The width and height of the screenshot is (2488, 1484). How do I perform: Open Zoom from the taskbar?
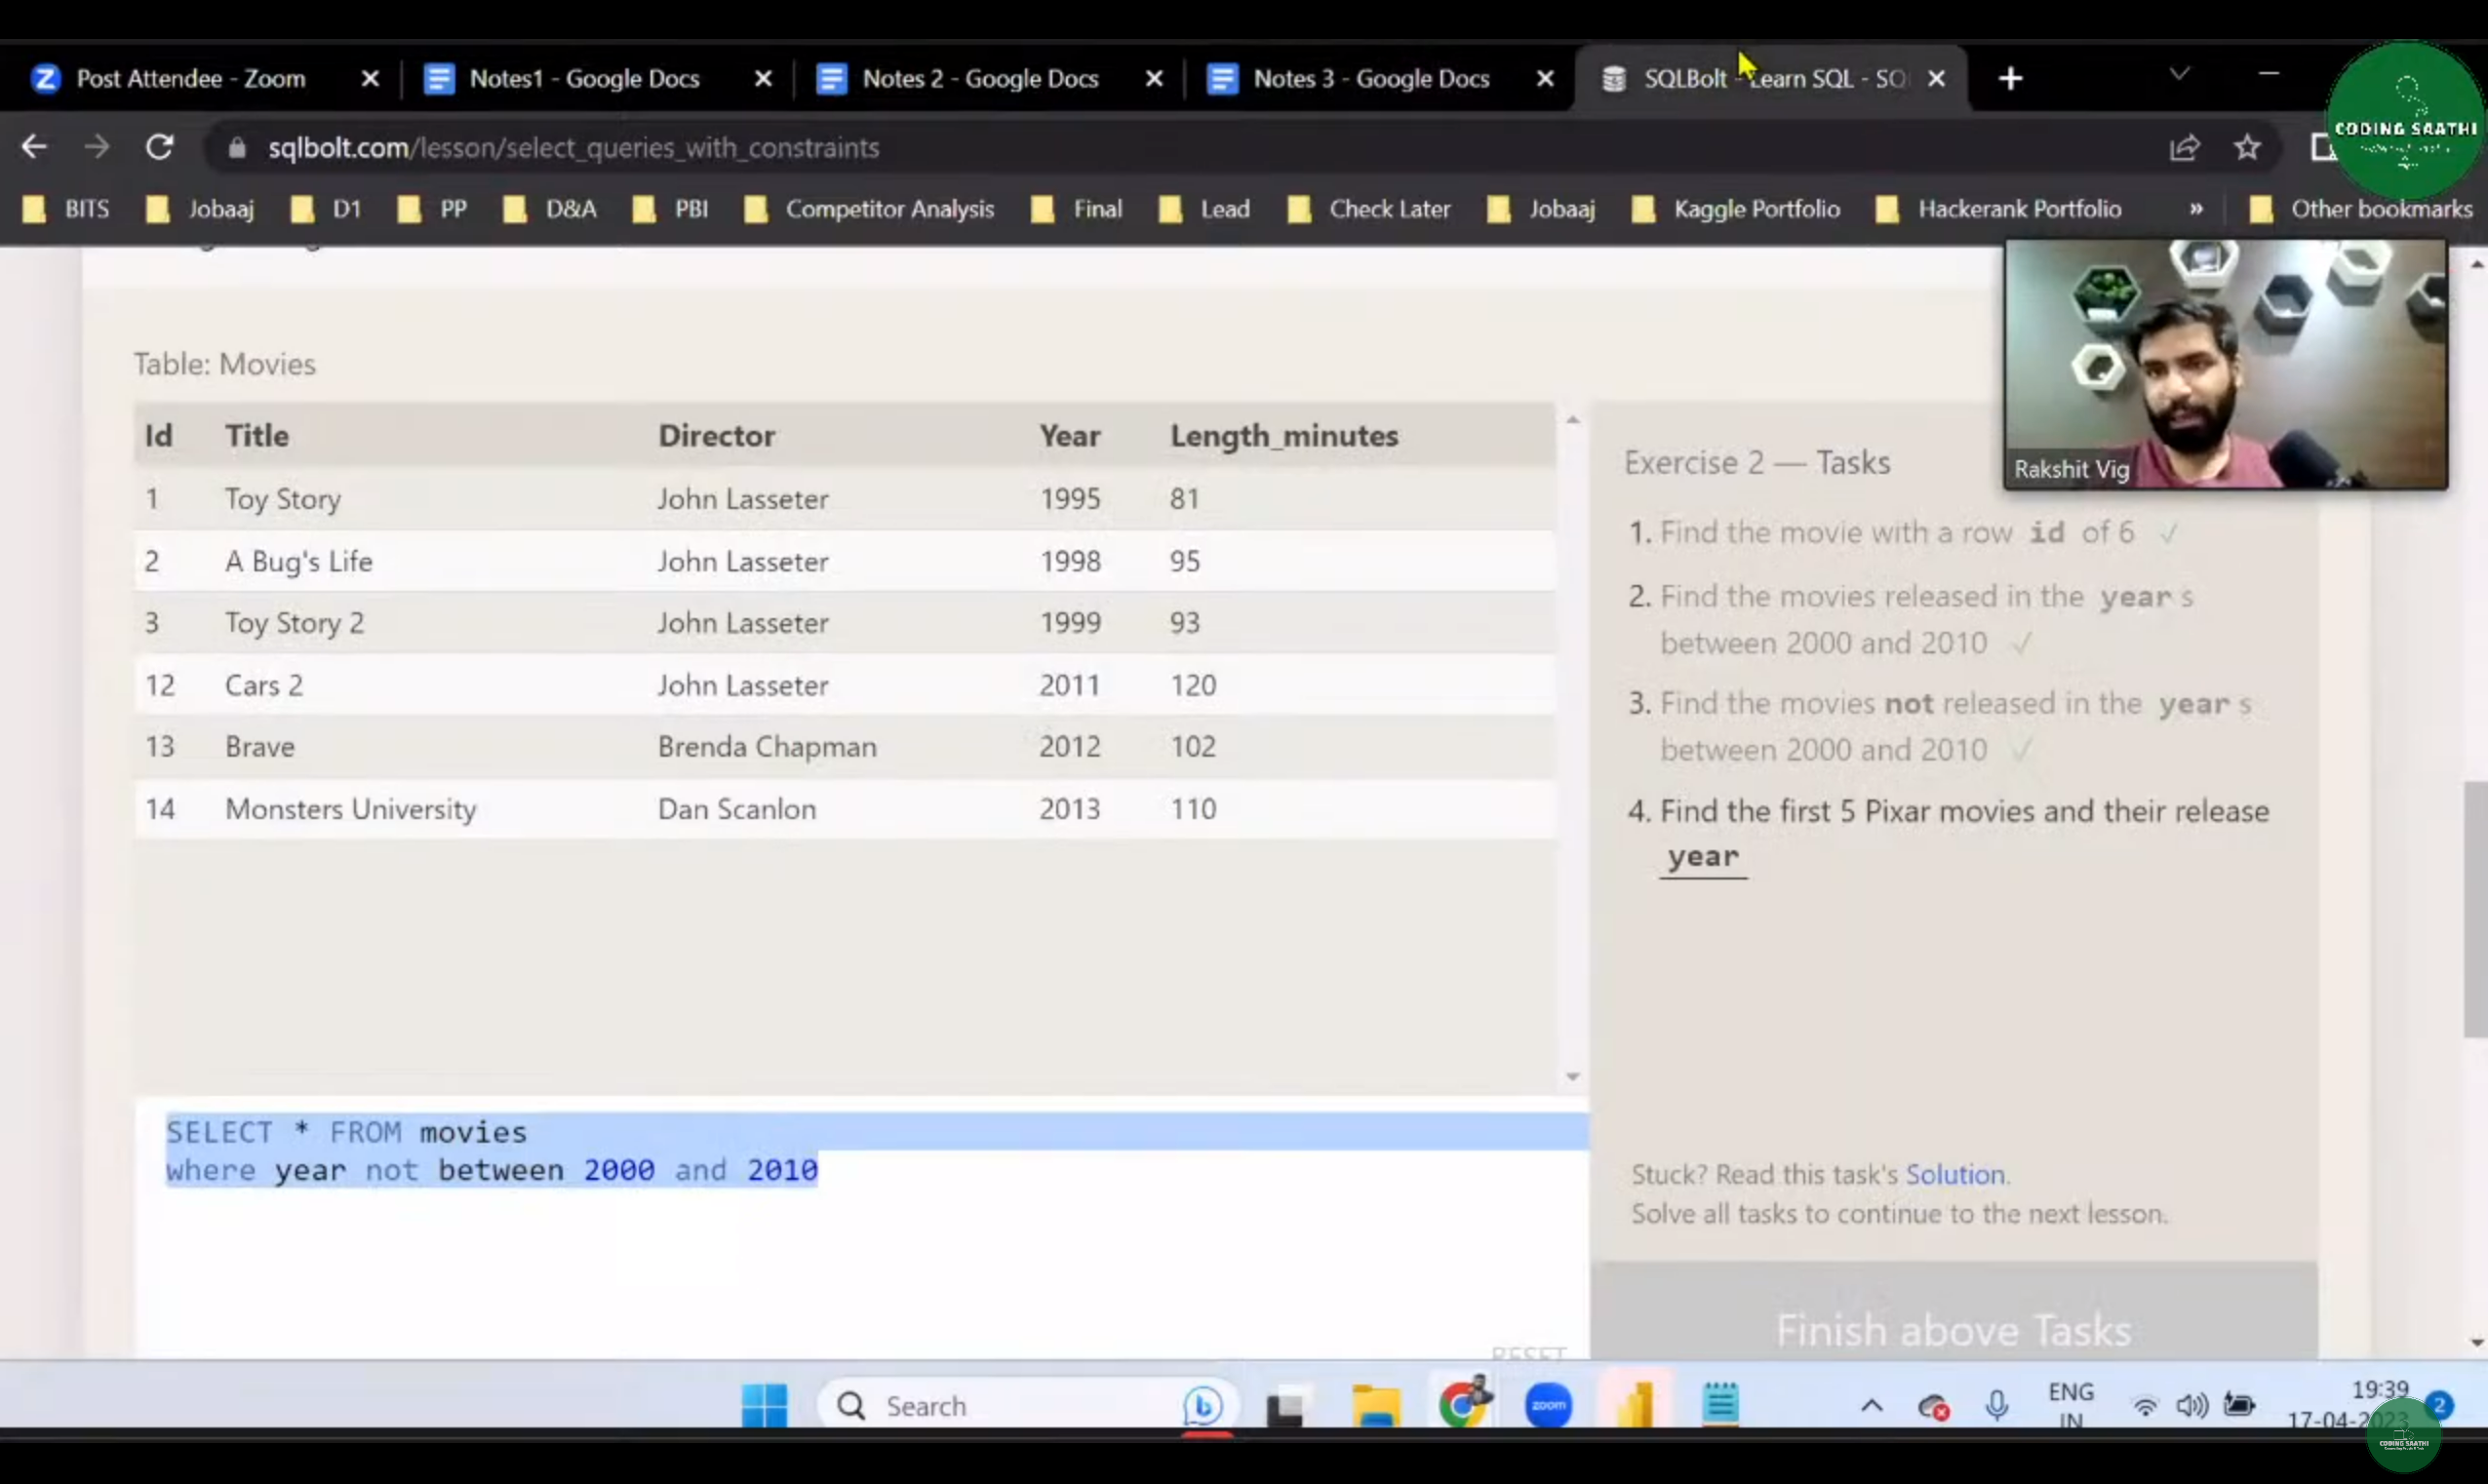1548,1405
